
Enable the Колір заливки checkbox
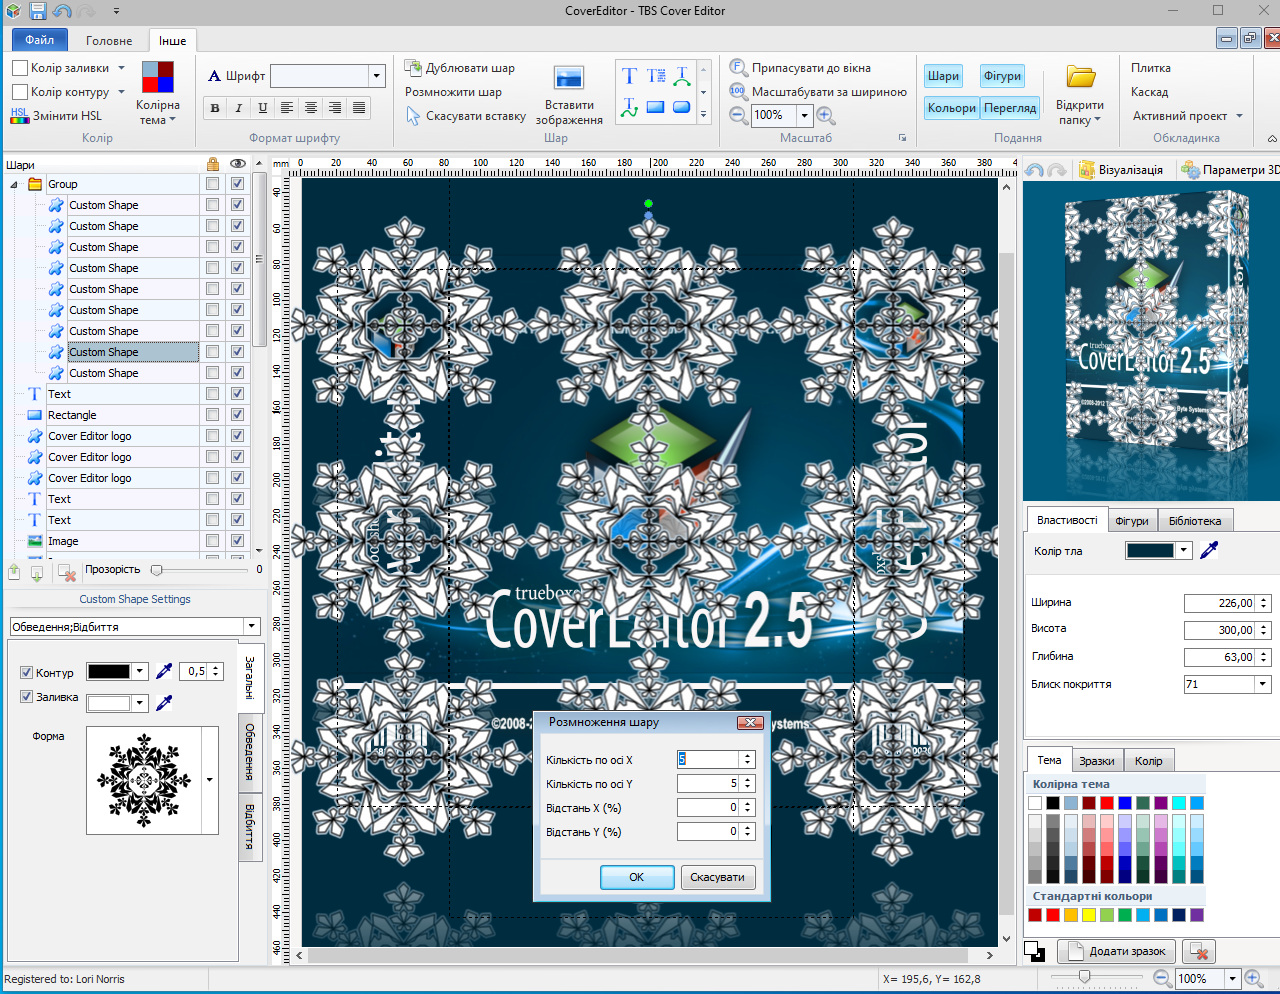(x=20, y=68)
